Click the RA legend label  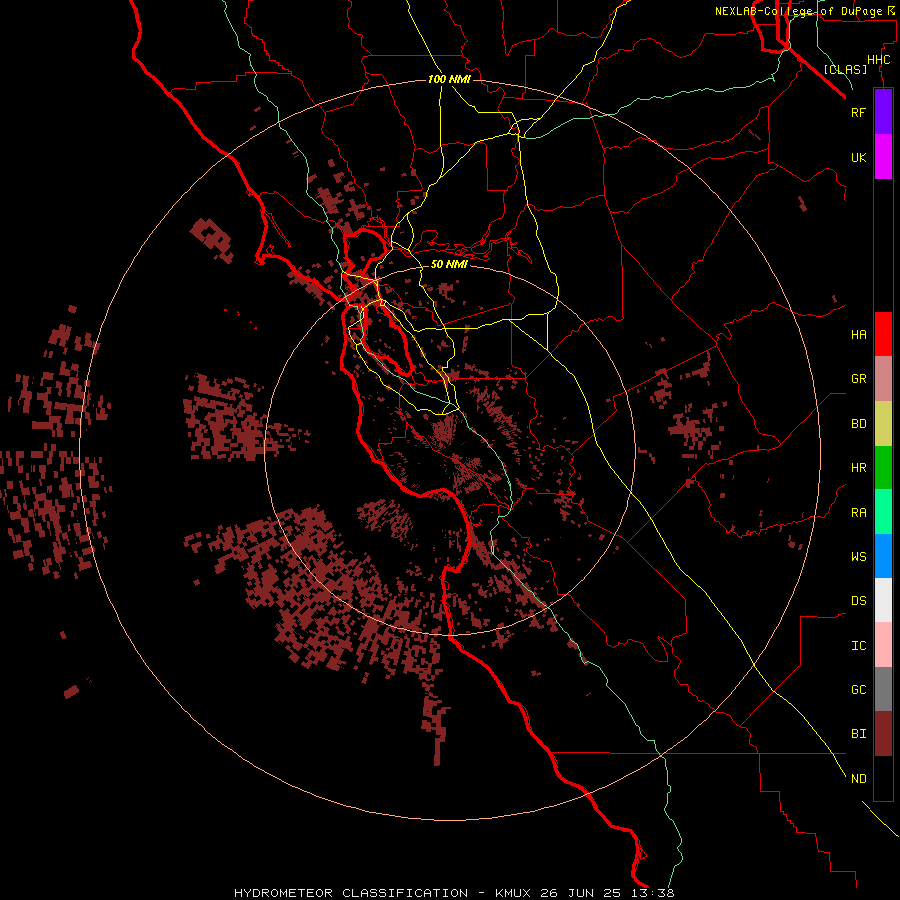(858, 513)
